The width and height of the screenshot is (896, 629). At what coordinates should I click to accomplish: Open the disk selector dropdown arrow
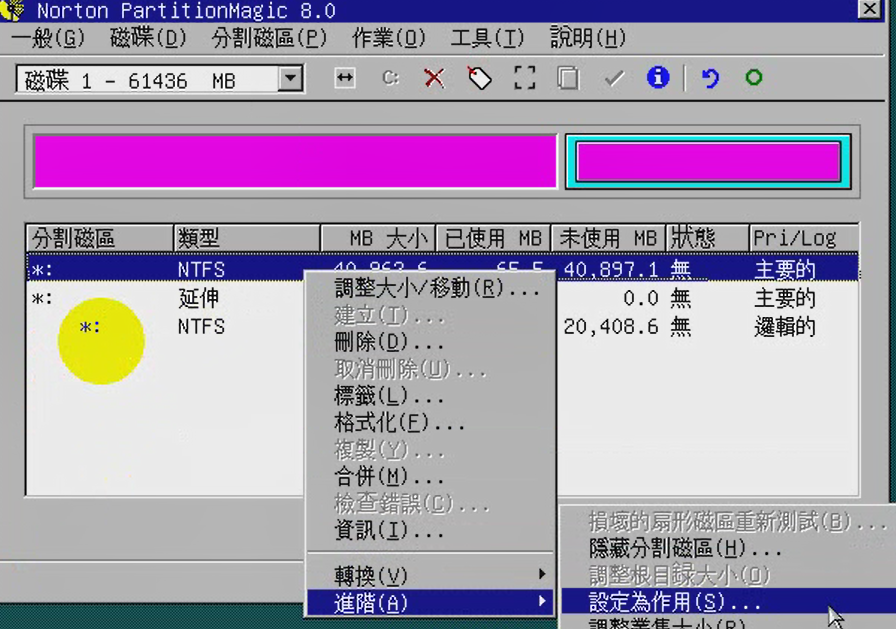(x=290, y=79)
